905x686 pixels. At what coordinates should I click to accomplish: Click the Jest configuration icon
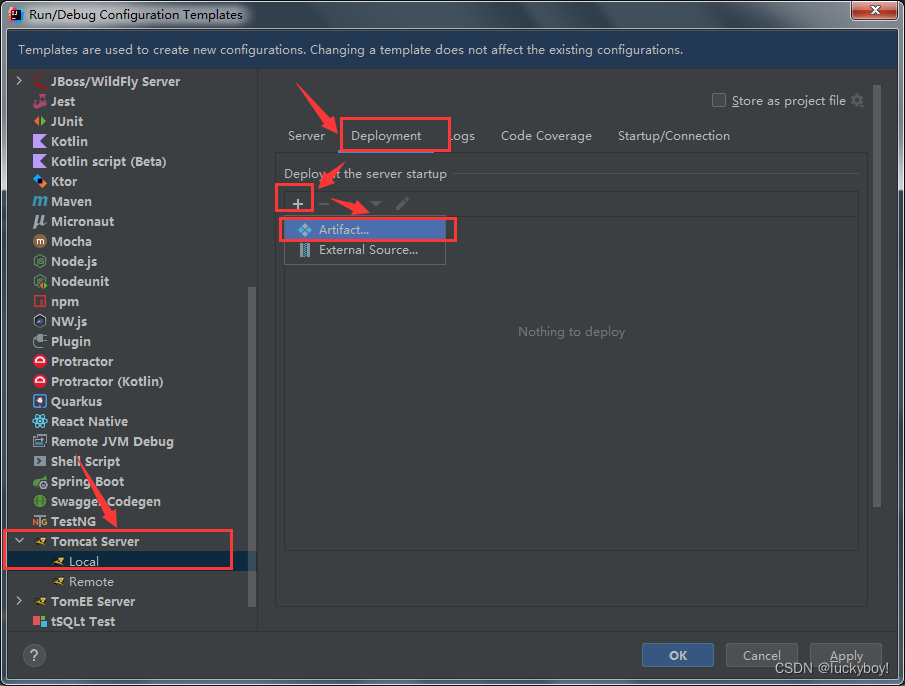tap(40, 102)
